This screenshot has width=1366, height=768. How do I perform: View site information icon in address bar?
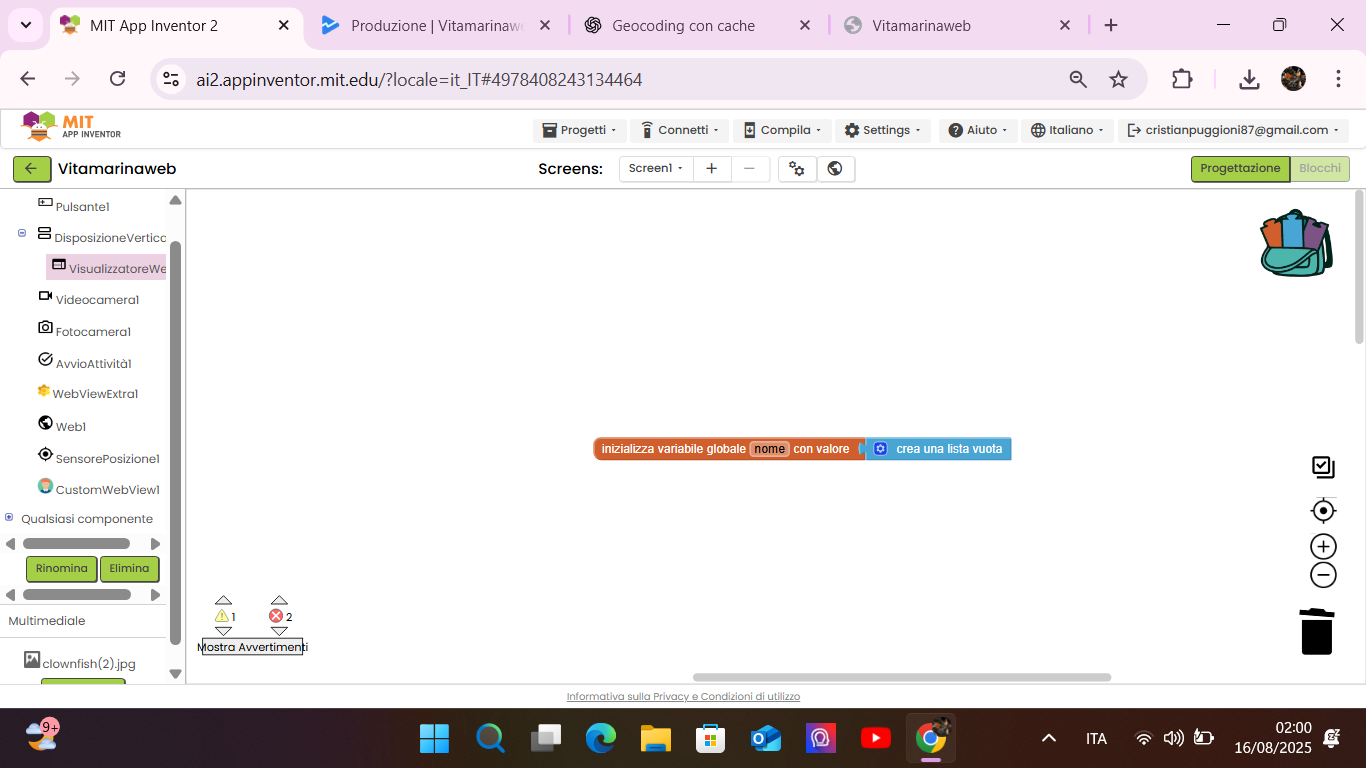pos(171,79)
